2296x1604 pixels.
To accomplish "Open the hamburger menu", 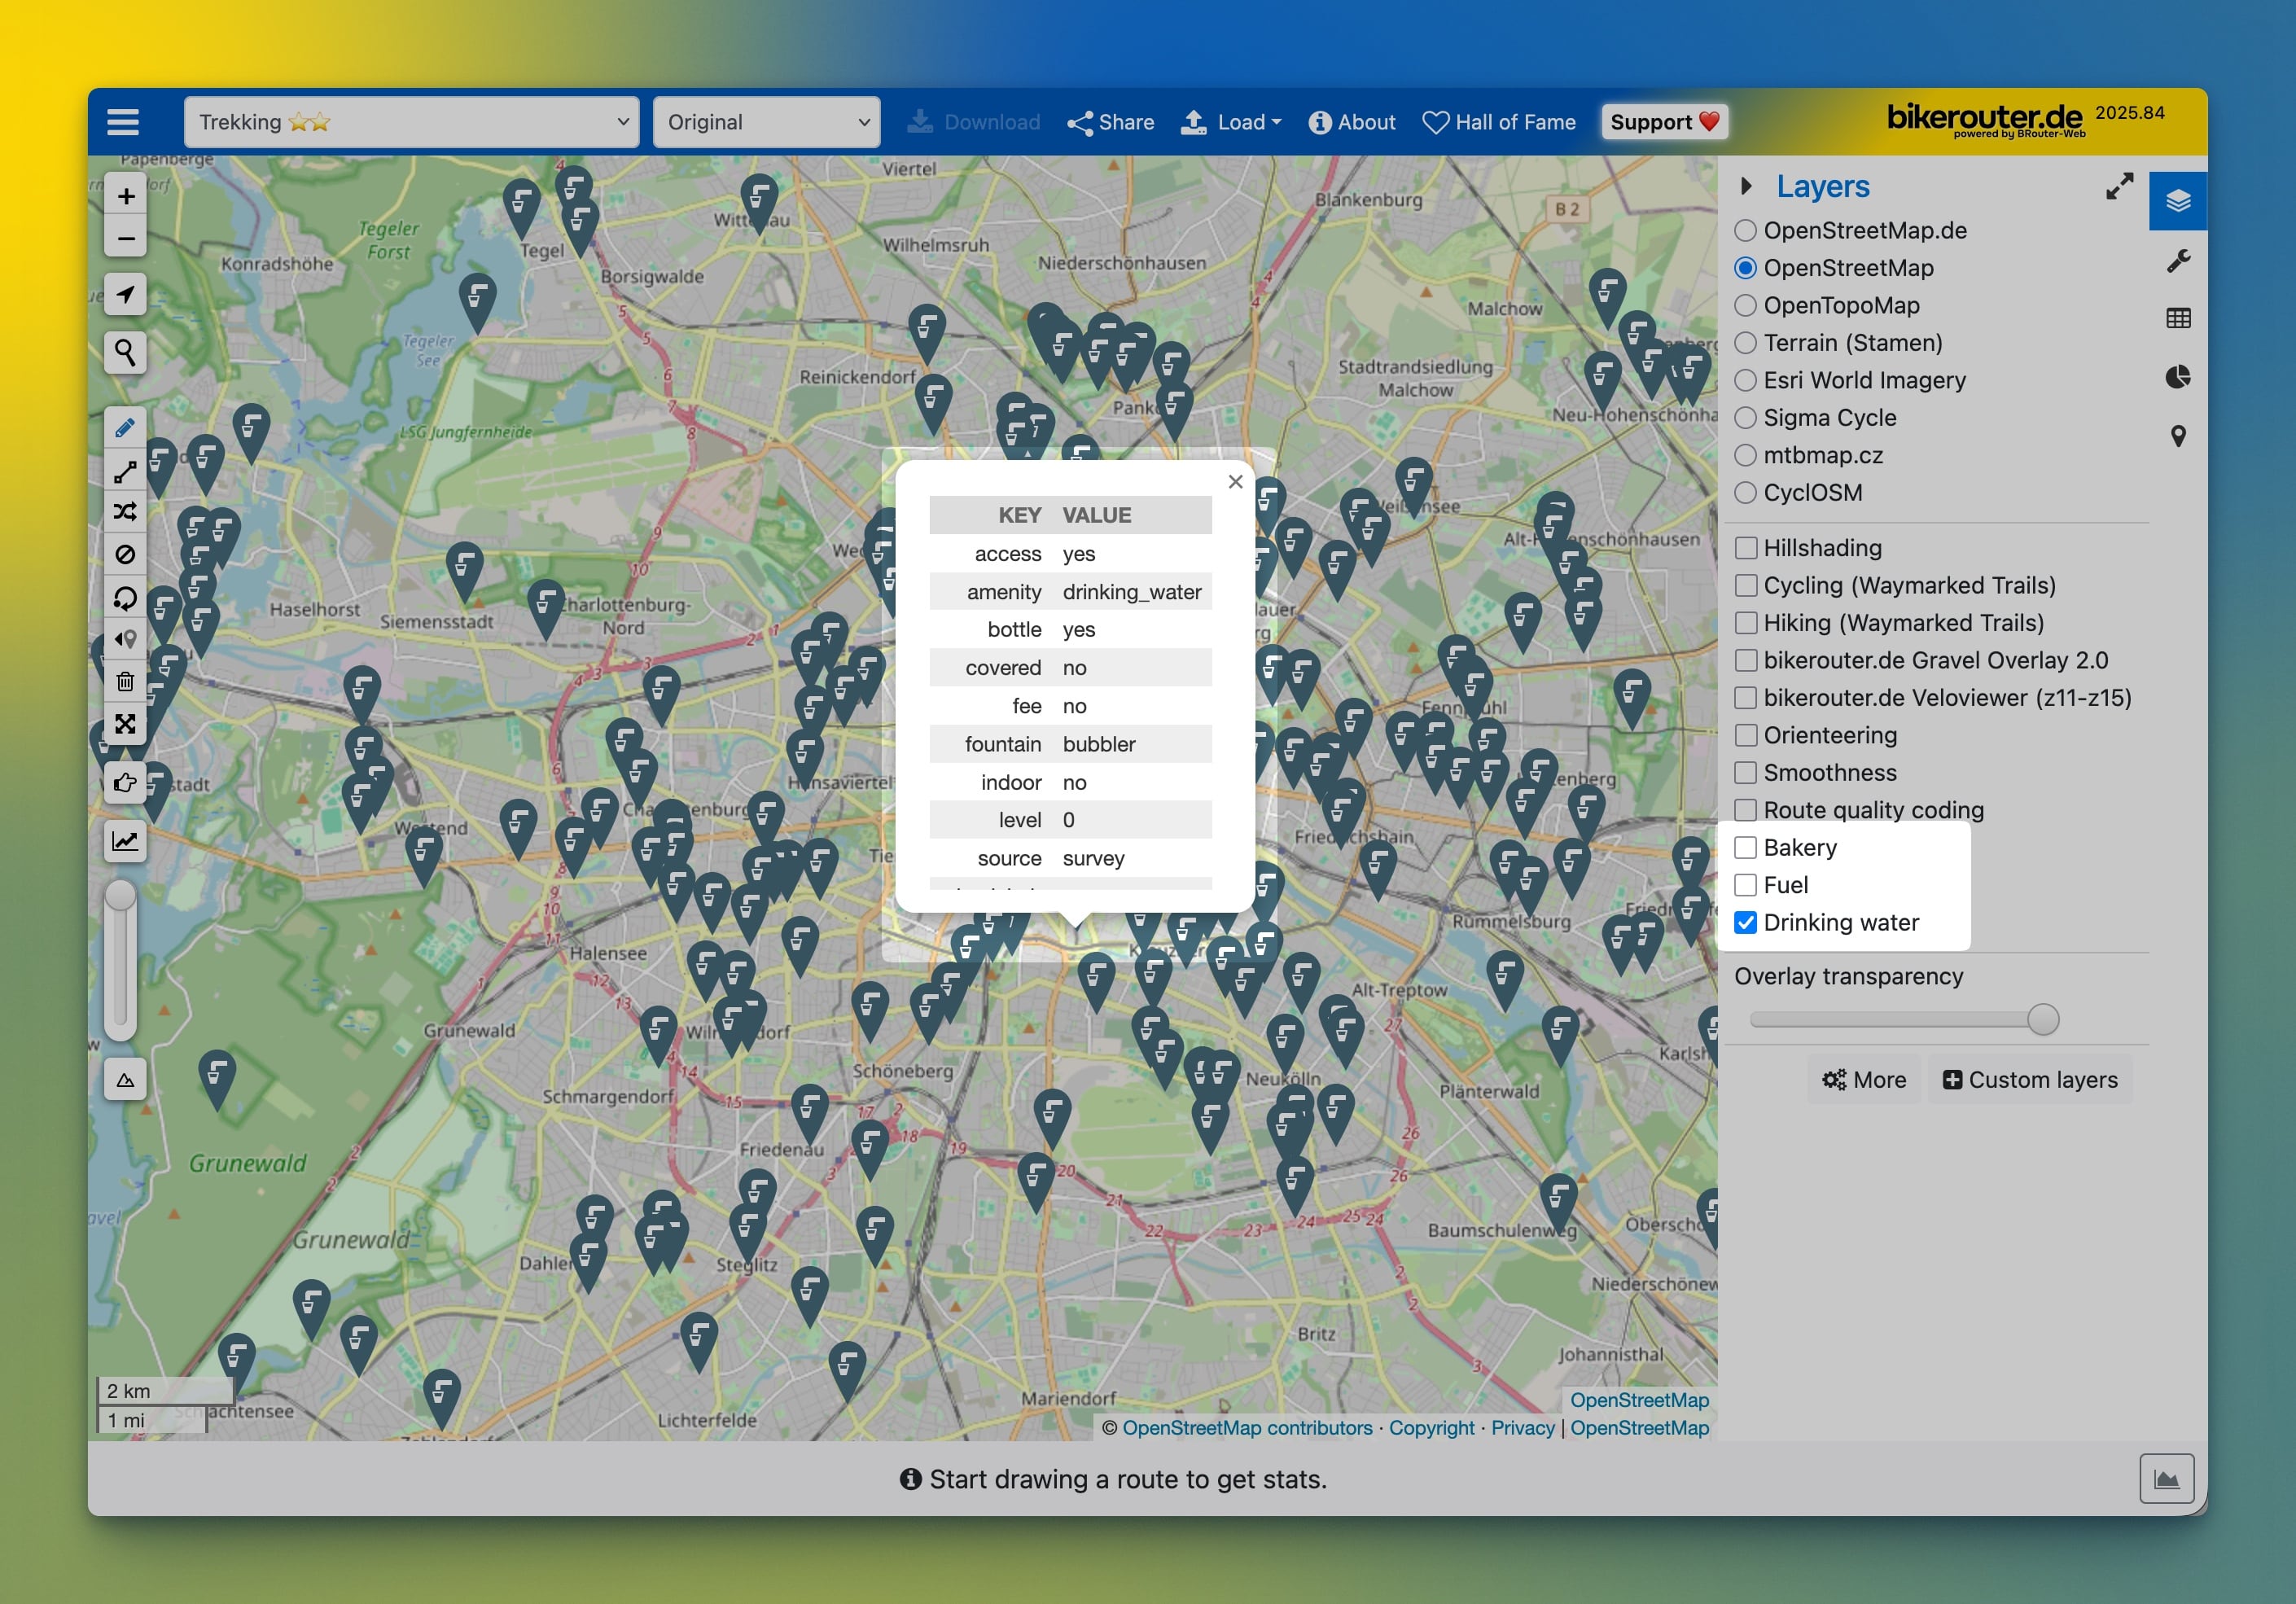I will [123, 122].
